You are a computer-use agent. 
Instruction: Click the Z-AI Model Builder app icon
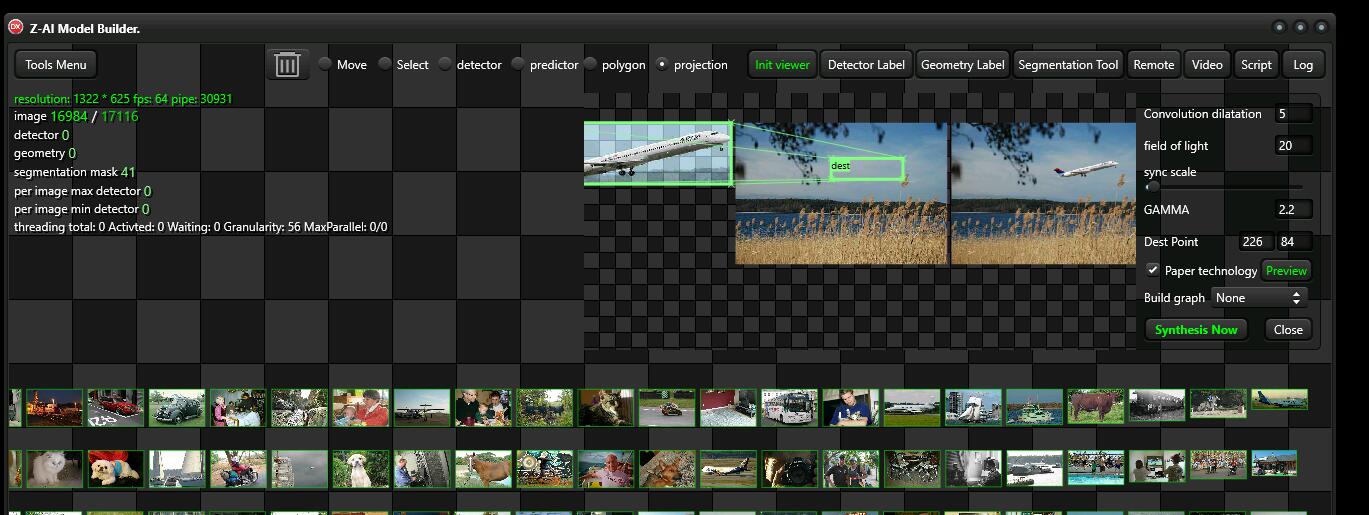(16, 28)
